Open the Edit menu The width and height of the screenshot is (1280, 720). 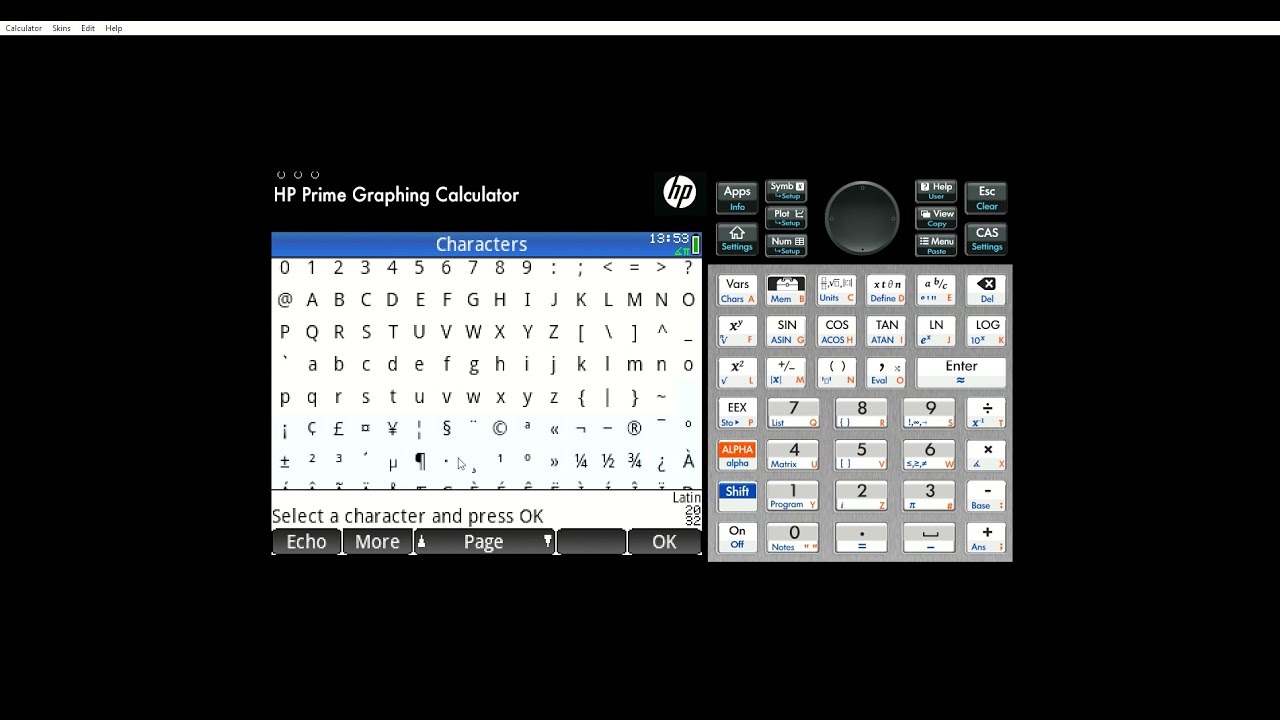(88, 28)
